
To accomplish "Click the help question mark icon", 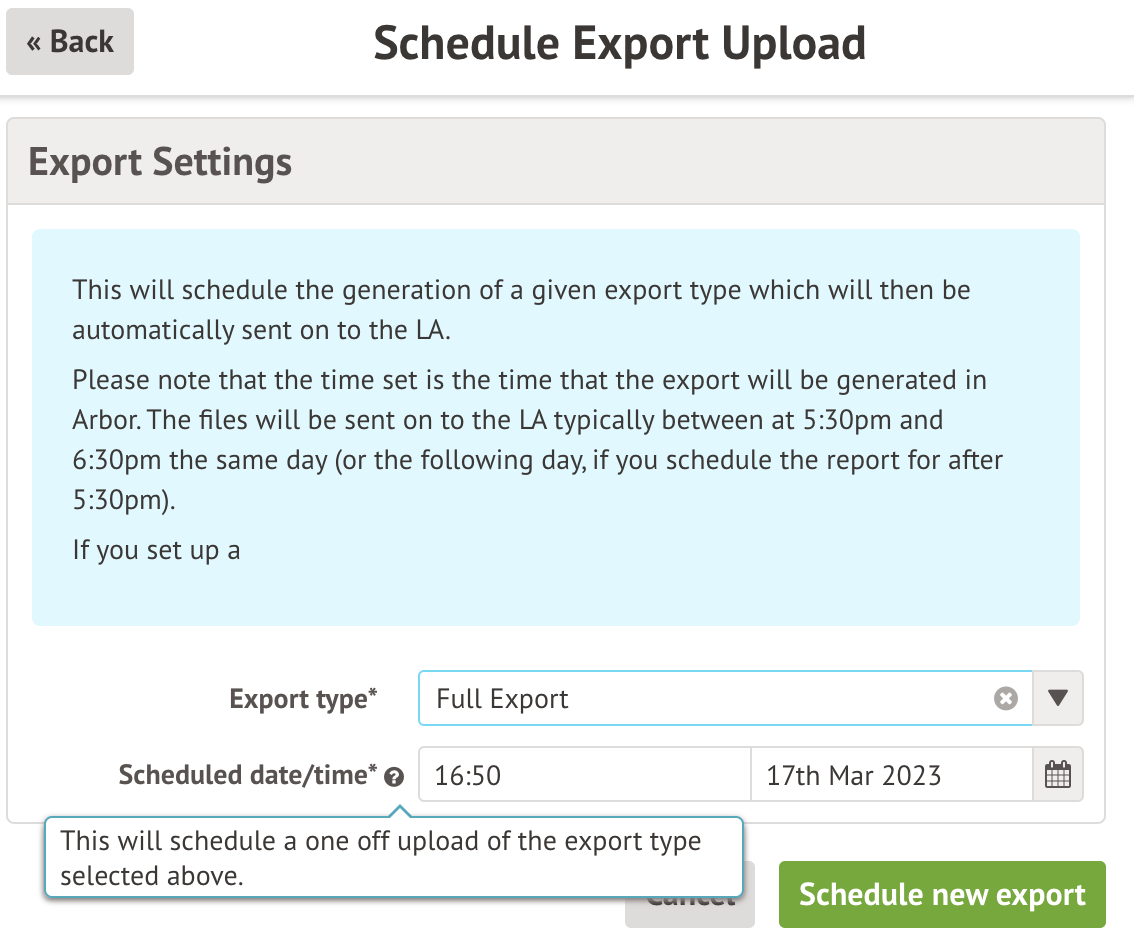I will 394,777.
